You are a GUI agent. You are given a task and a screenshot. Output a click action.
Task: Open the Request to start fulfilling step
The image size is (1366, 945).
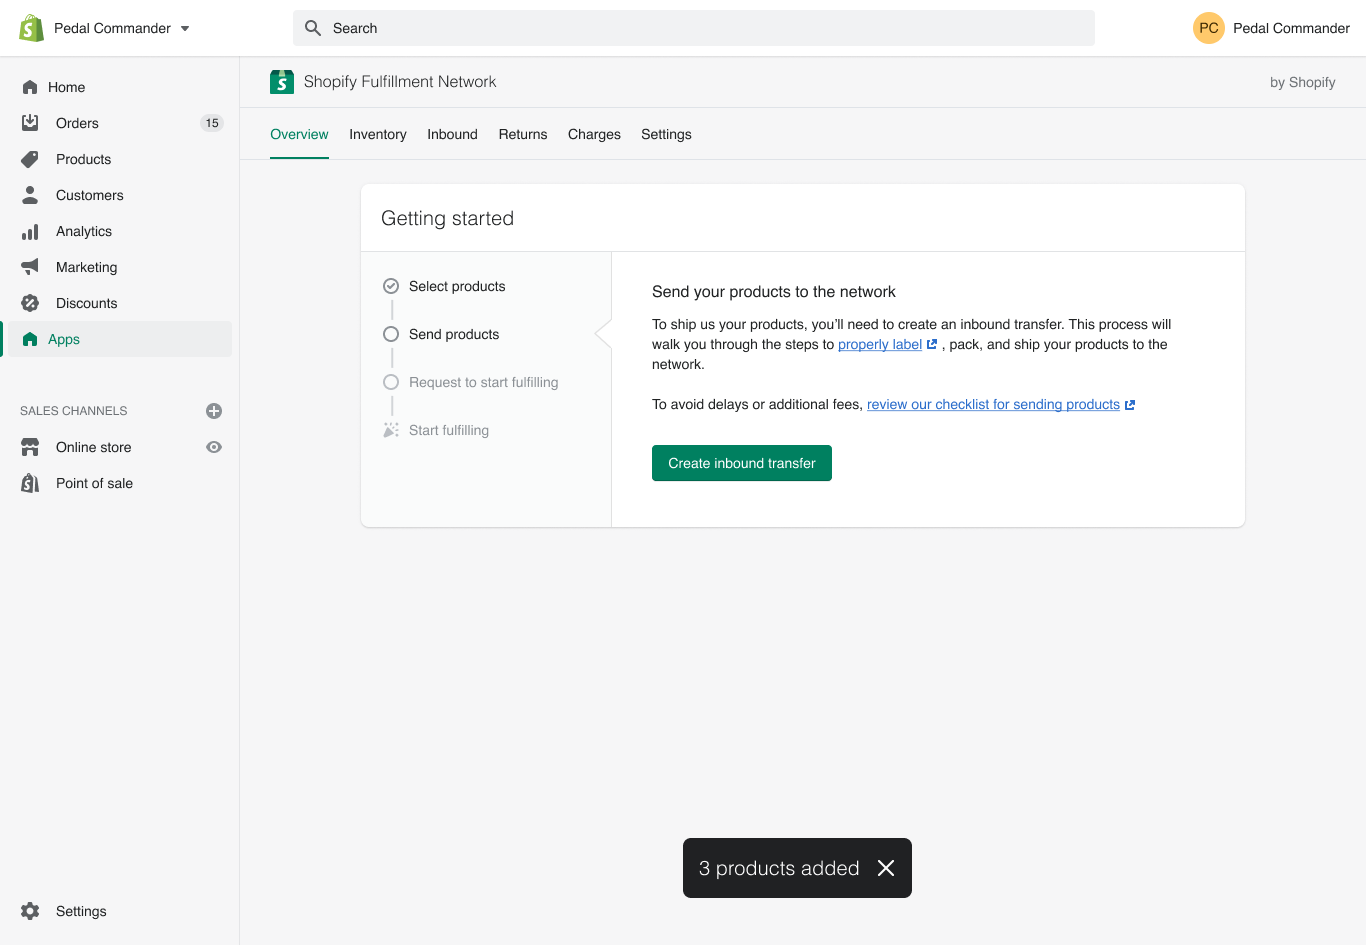pos(484,382)
